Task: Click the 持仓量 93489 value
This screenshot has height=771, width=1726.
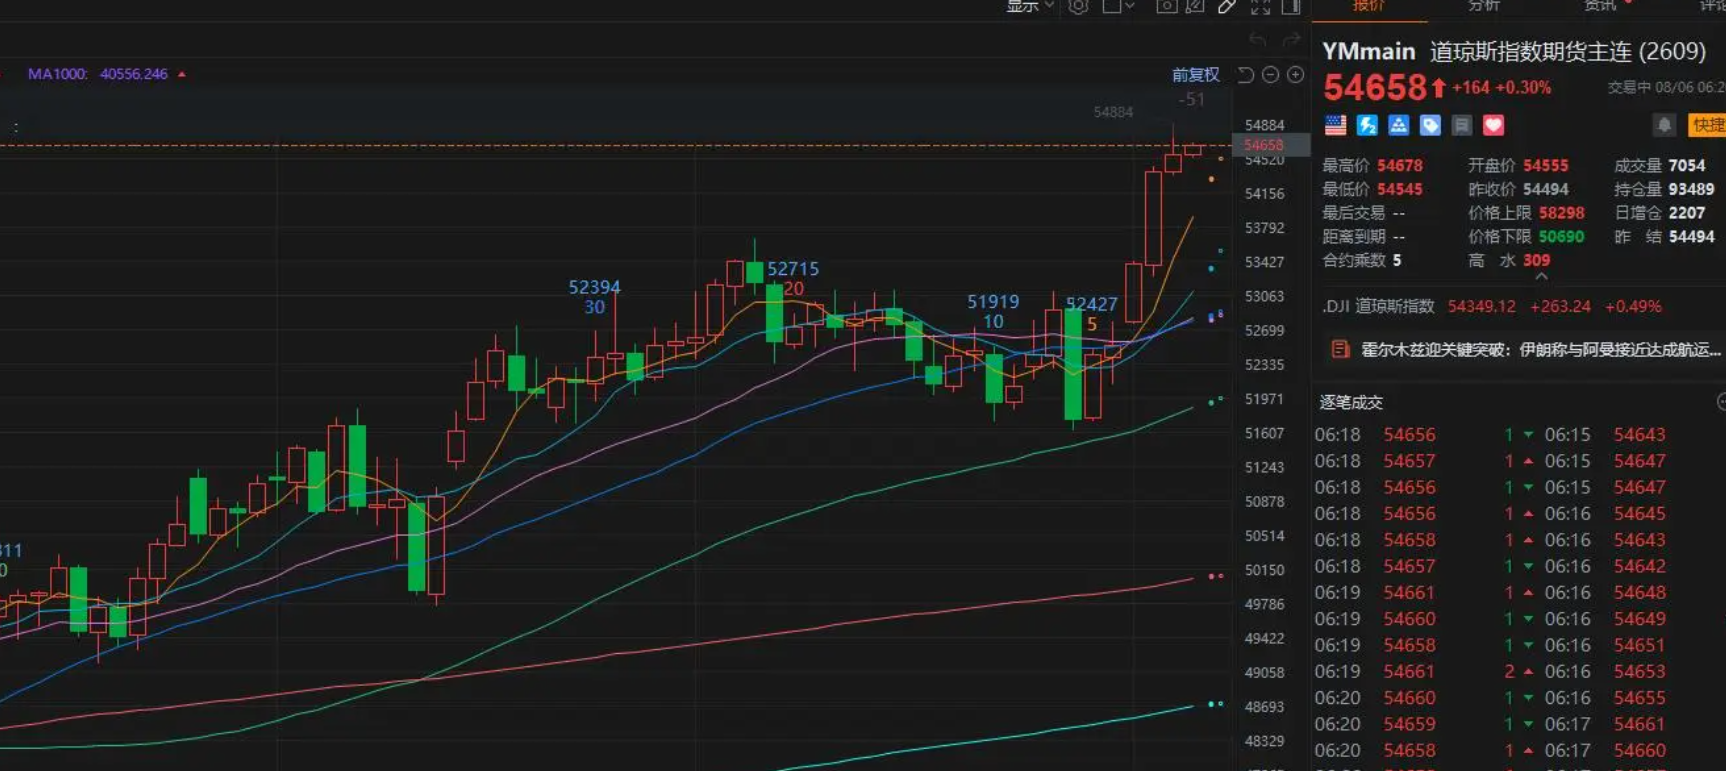Action: tap(1691, 189)
